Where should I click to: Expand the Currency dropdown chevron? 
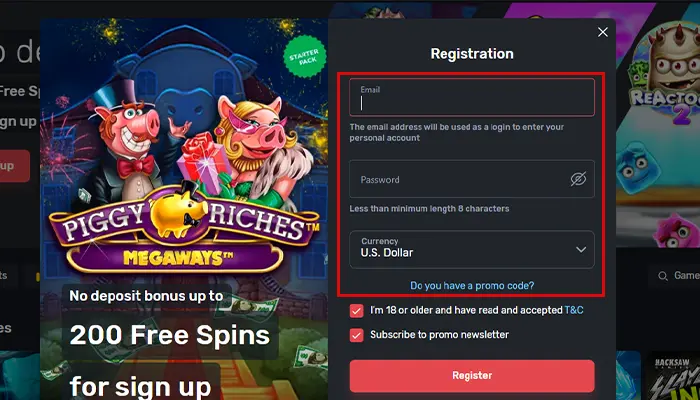(581, 250)
